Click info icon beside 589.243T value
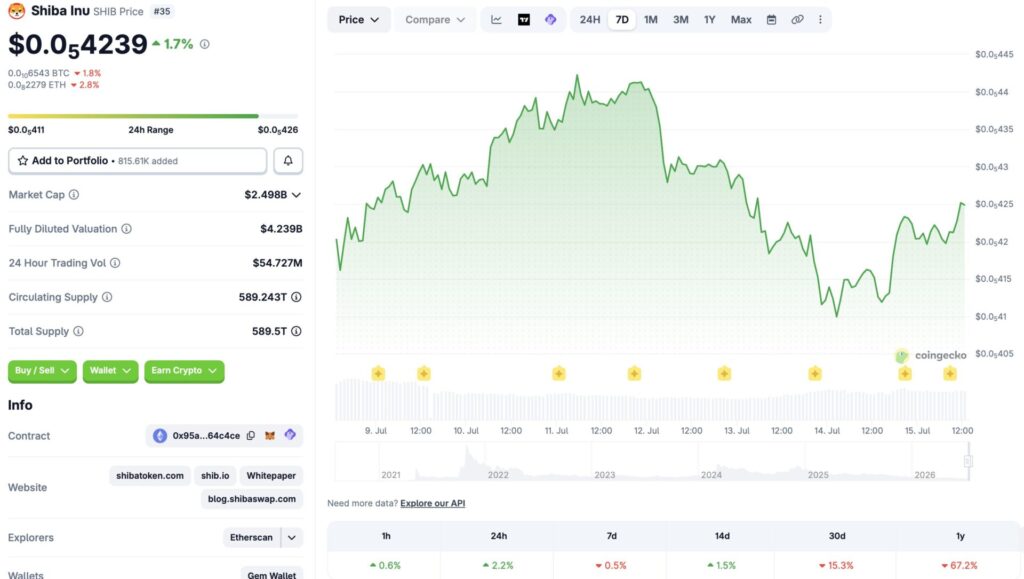1024x579 pixels. point(296,297)
